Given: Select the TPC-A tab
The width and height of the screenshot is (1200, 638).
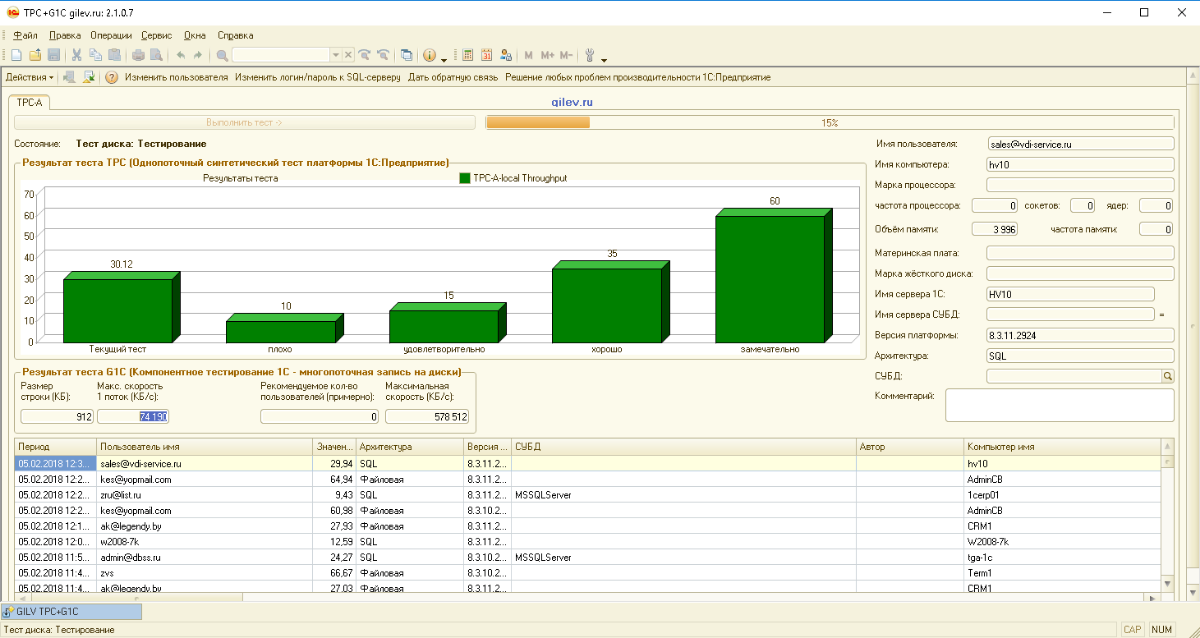Looking at the screenshot, I should (x=30, y=102).
